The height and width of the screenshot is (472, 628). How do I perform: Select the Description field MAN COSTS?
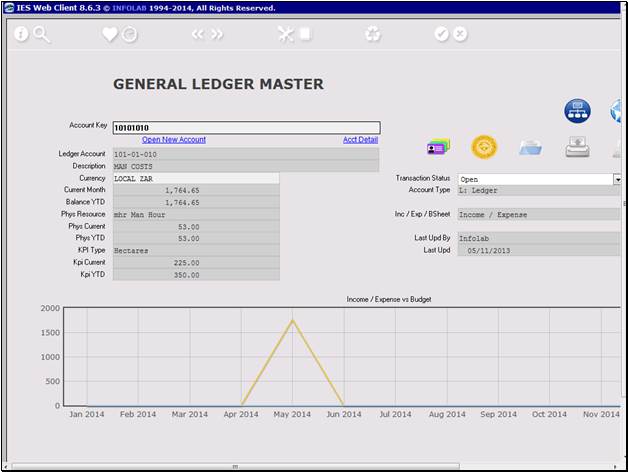point(246,166)
